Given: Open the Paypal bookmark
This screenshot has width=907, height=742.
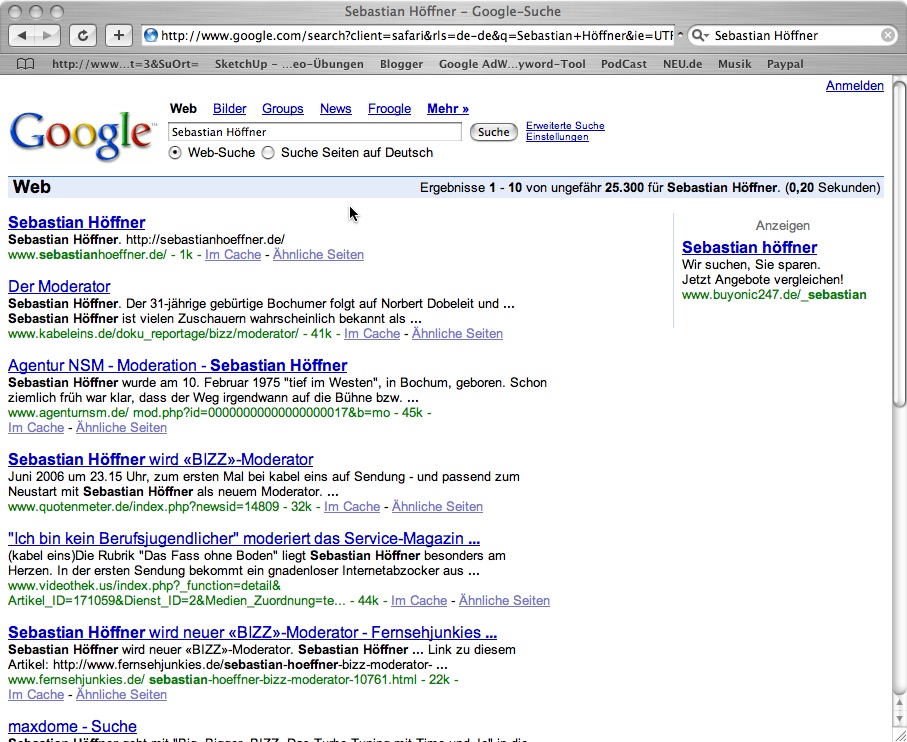Looking at the screenshot, I should pos(785,64).
